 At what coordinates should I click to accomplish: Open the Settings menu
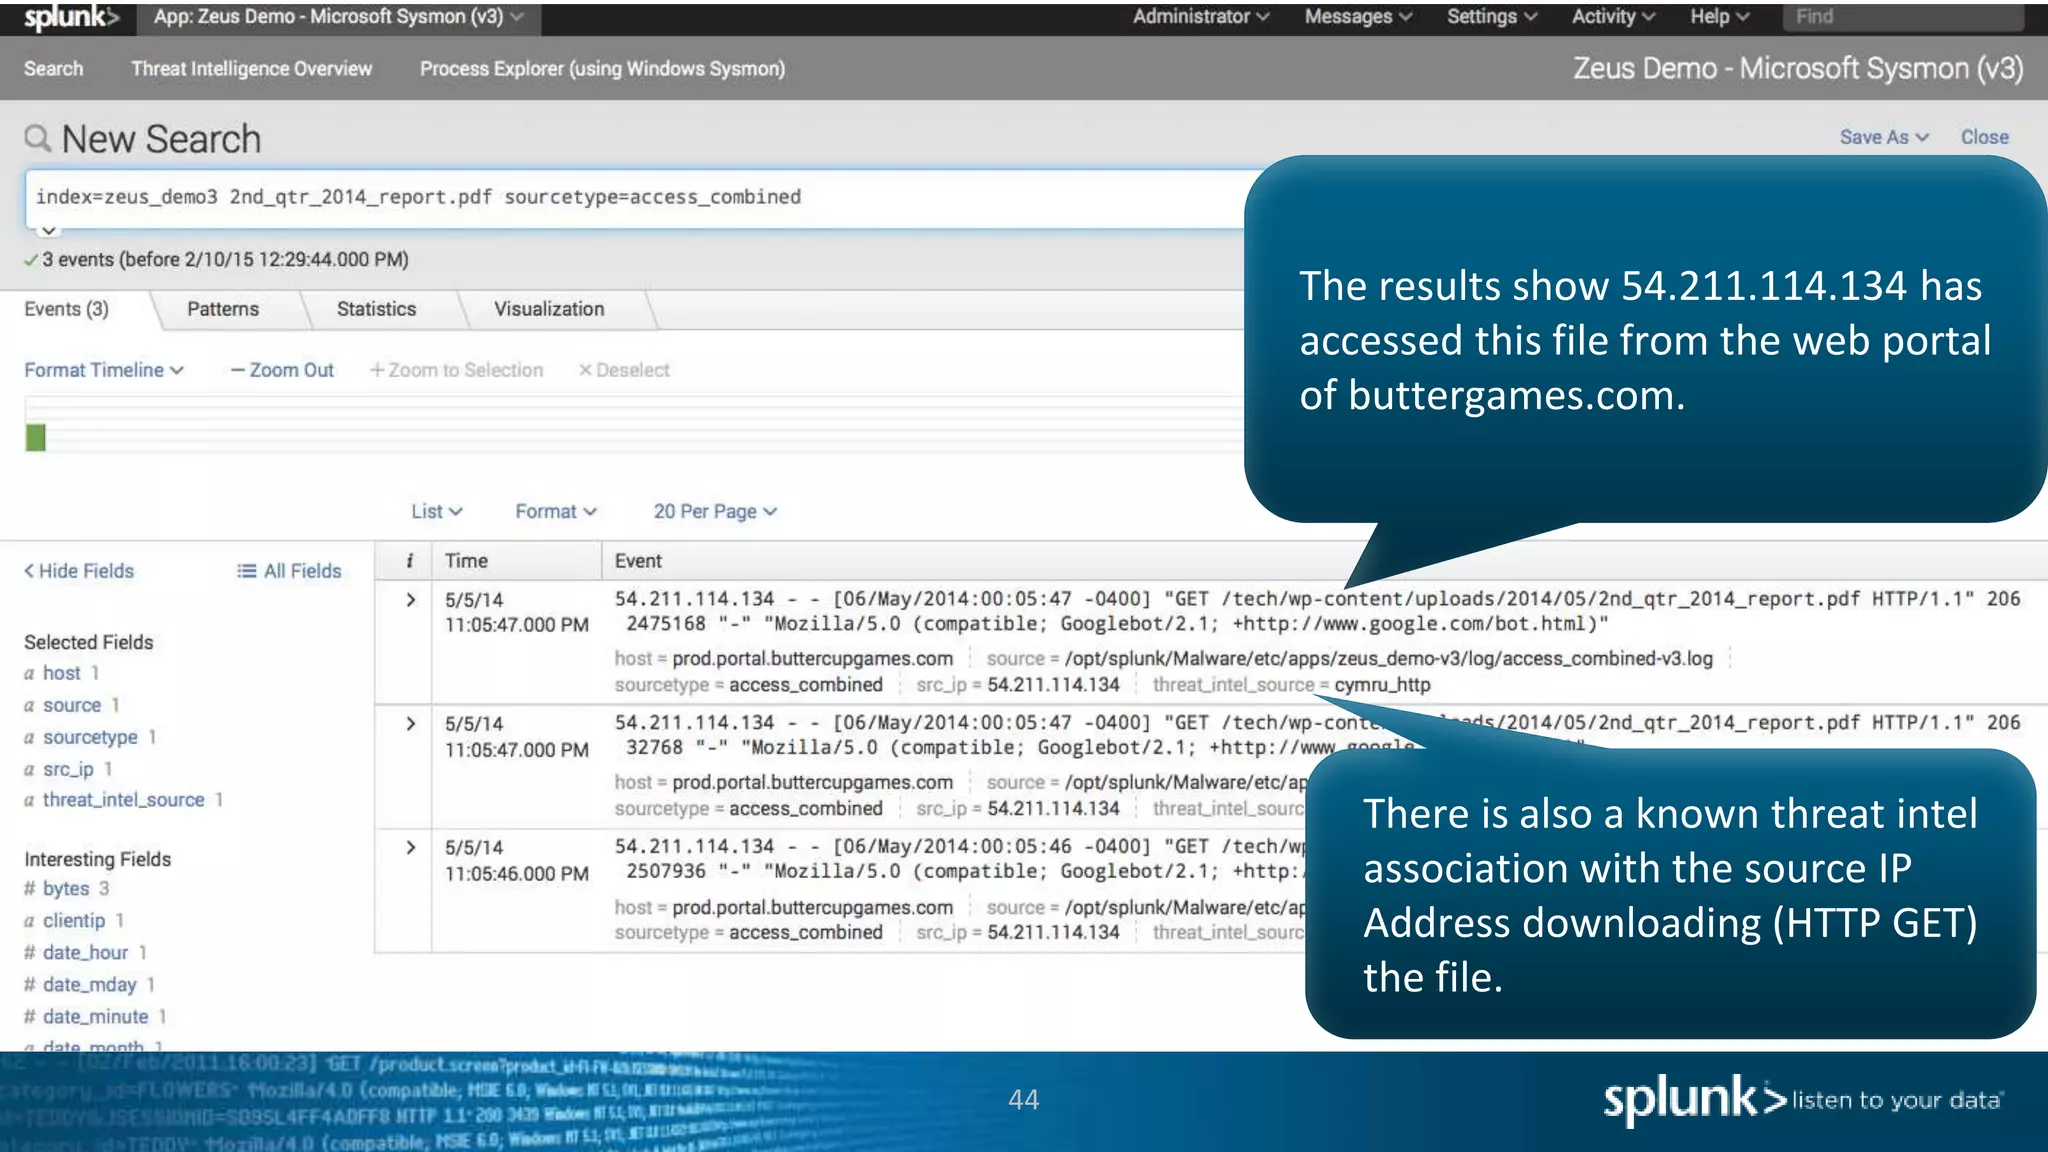(x=1492, y=16)
